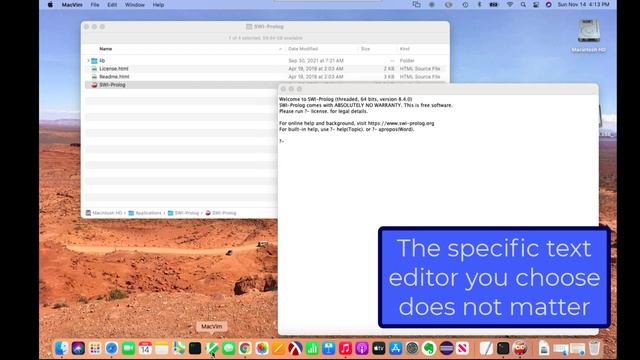Open Notes app in dock
This screenshot has height=360, width=640.
[x=162, y=348]
